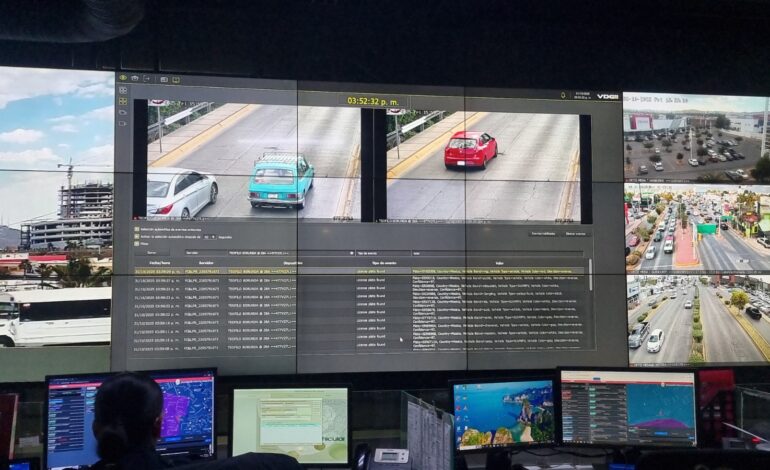The height and width of the screenshot is (470, 770).
Task: Sort by the Valor column header
Action: [x=500, y=264]
